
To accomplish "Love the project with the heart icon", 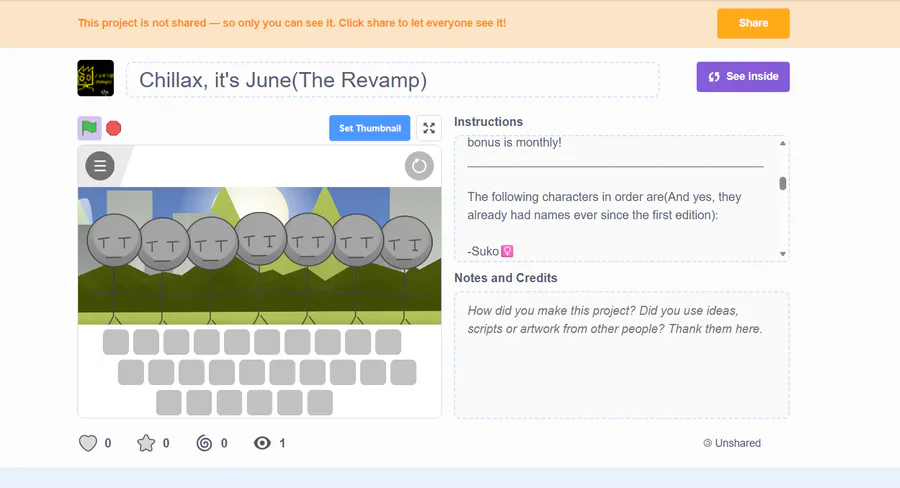I will pos(88,443).
